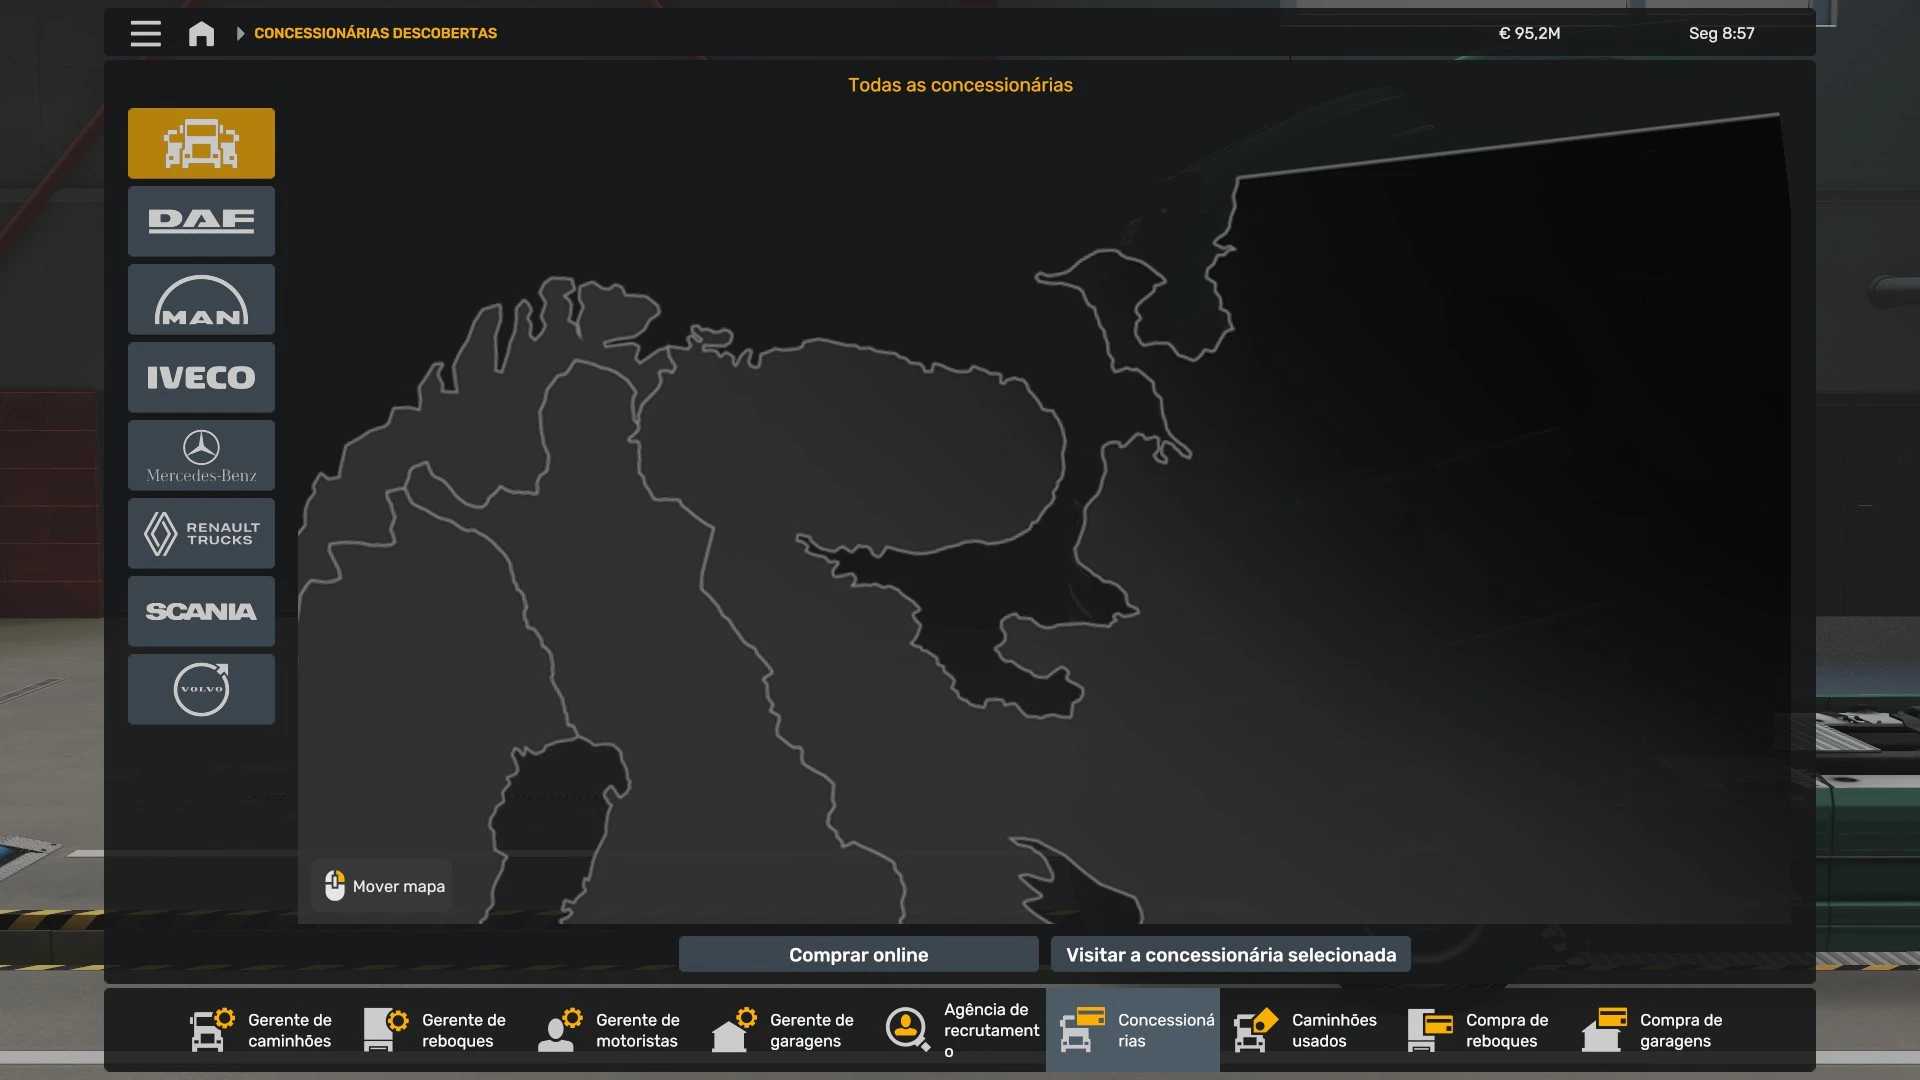Screen dimensions: 1920x1080
Task: Go to the home screen icon
Action: coord(201,33)
